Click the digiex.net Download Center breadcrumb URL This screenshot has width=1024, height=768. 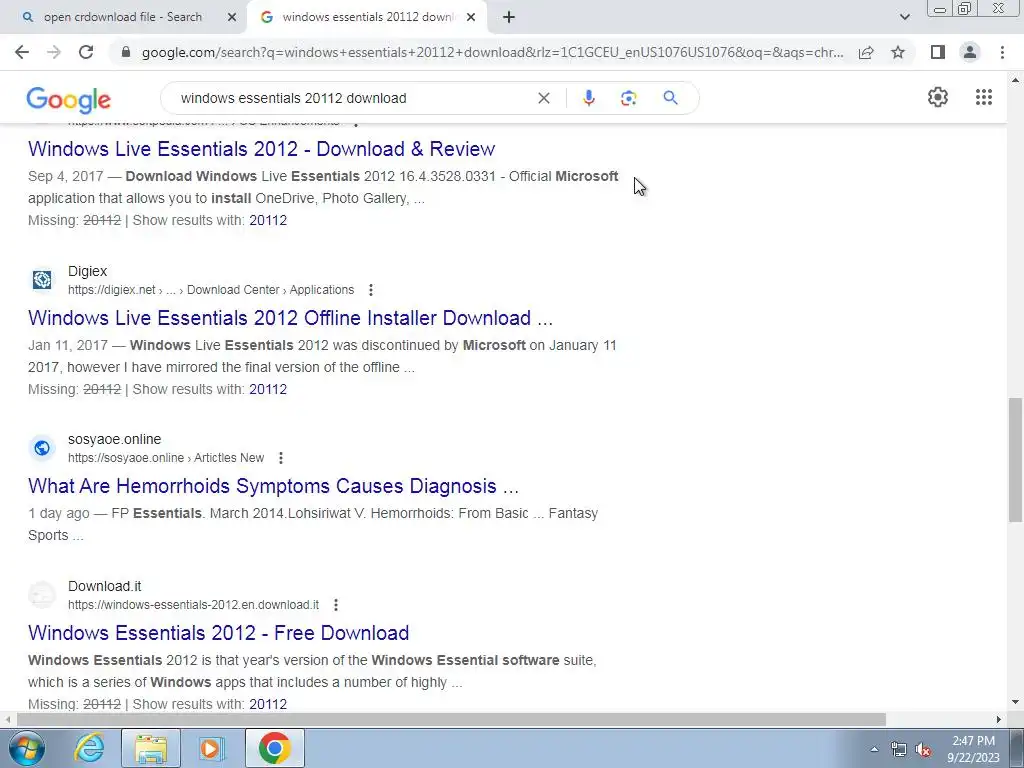[x=211, y=290]
